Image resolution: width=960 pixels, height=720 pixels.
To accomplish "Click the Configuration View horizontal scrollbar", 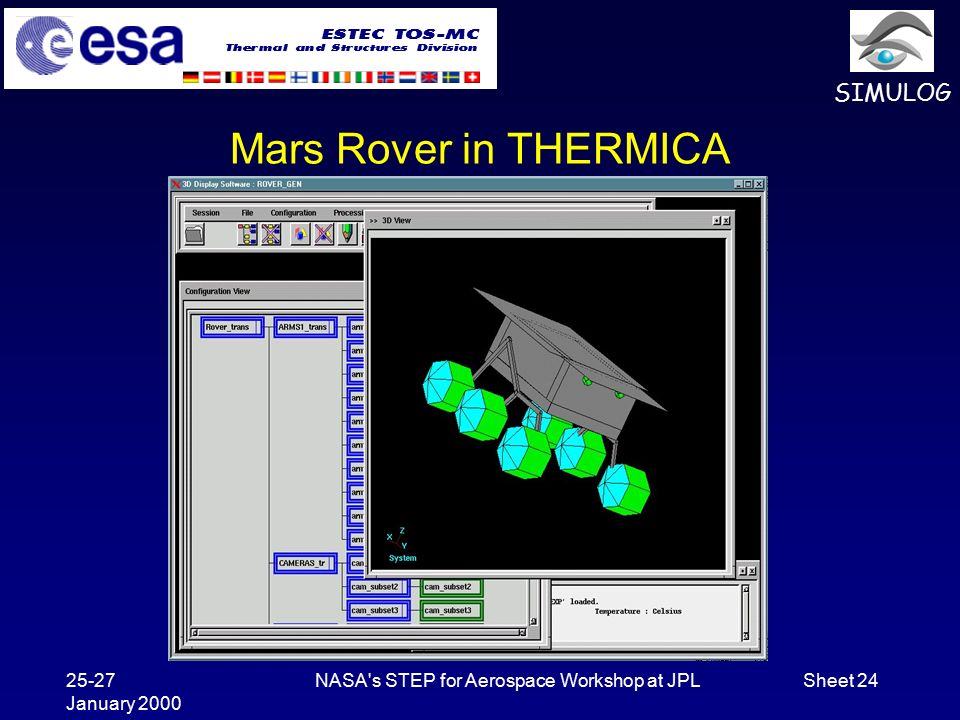I will pyautogui.click(x=358, y=632).
